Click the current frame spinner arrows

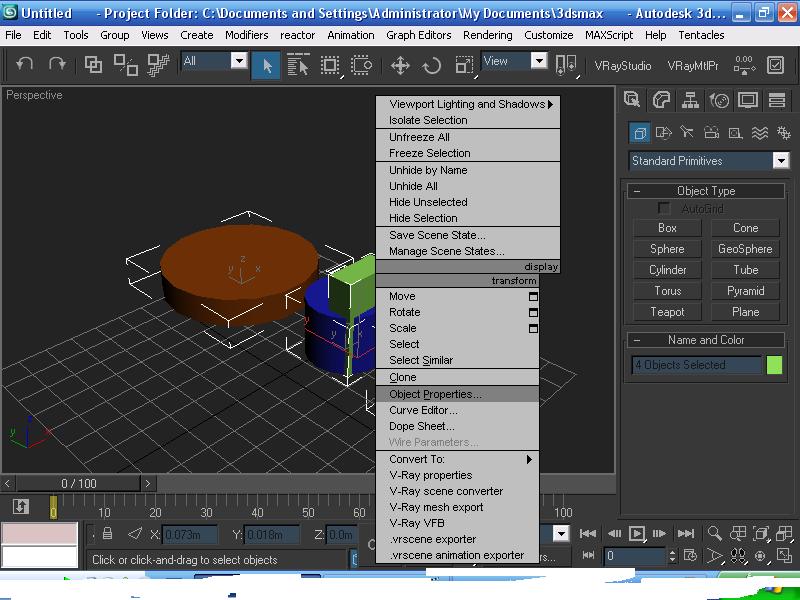pos(672,555)
